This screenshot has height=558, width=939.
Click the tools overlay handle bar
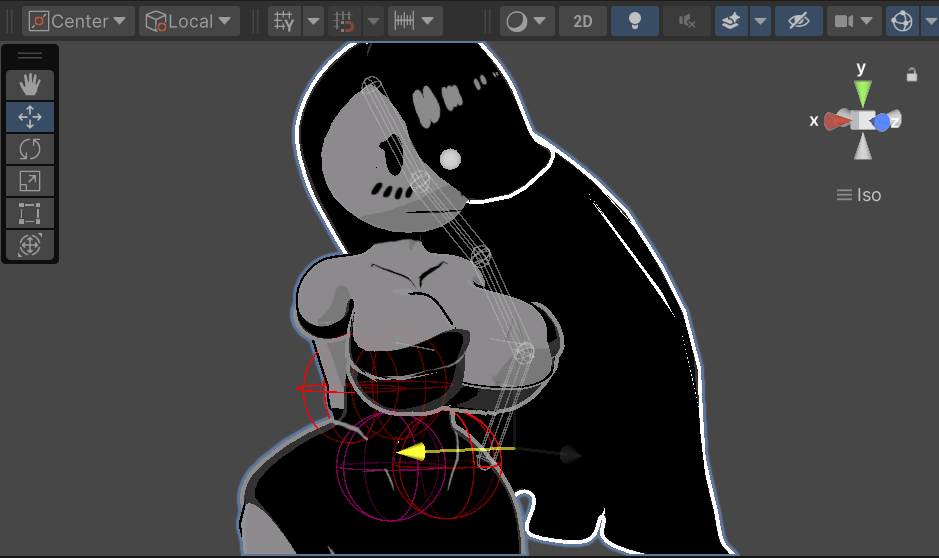(30, 56)
